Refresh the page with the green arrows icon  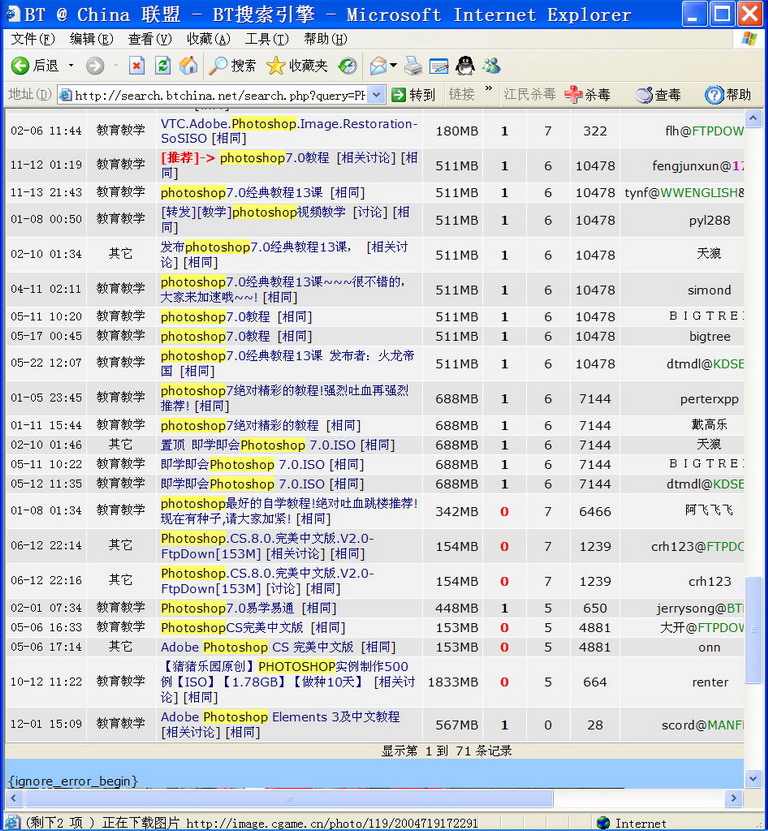163,66
